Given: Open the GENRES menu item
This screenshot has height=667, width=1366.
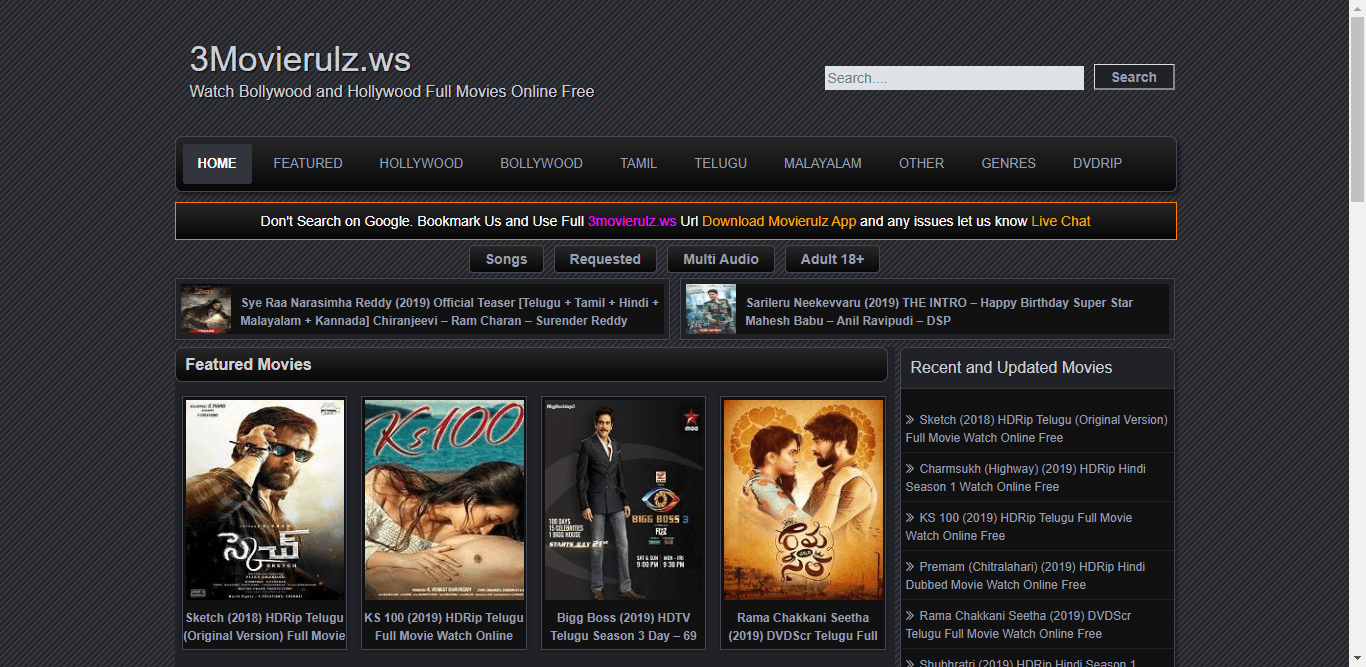Looking at the screenshot, I should coord(1008,163).
